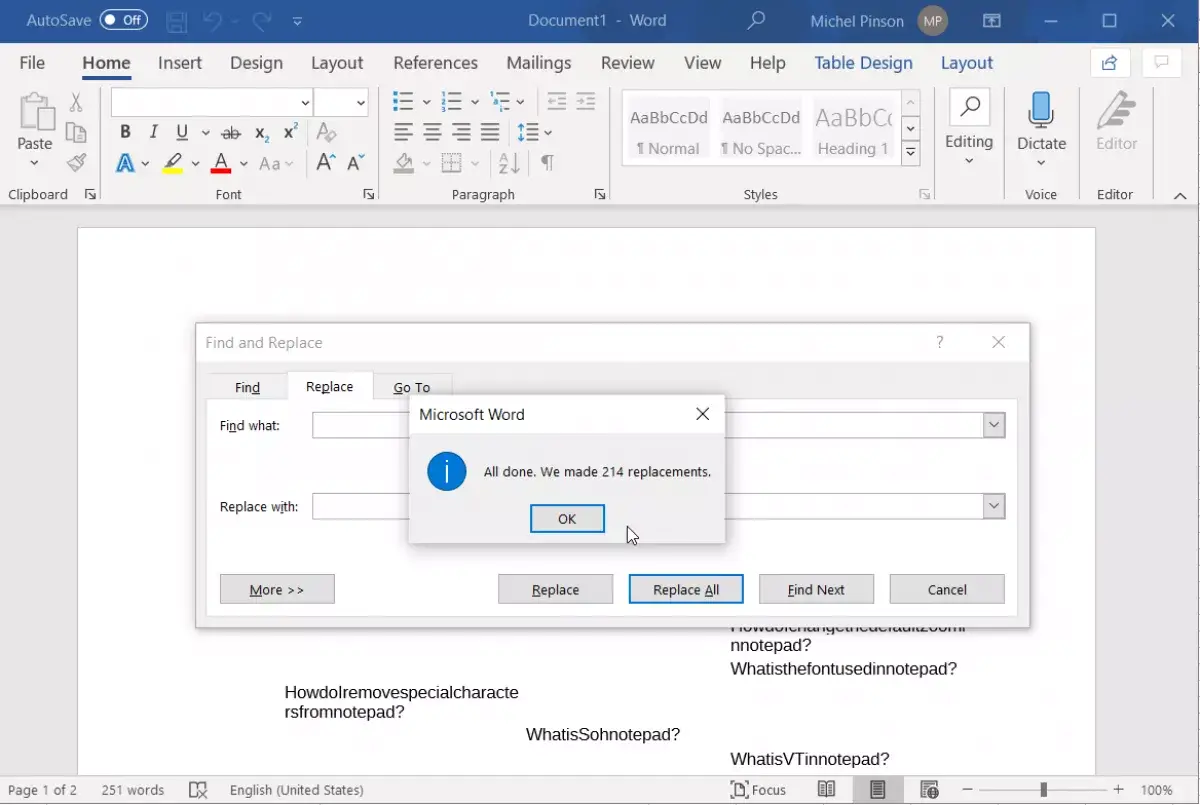Screen dimensions: 1200x805
Task: Toggle Italic formatting
Action: (x=153, y=132)
